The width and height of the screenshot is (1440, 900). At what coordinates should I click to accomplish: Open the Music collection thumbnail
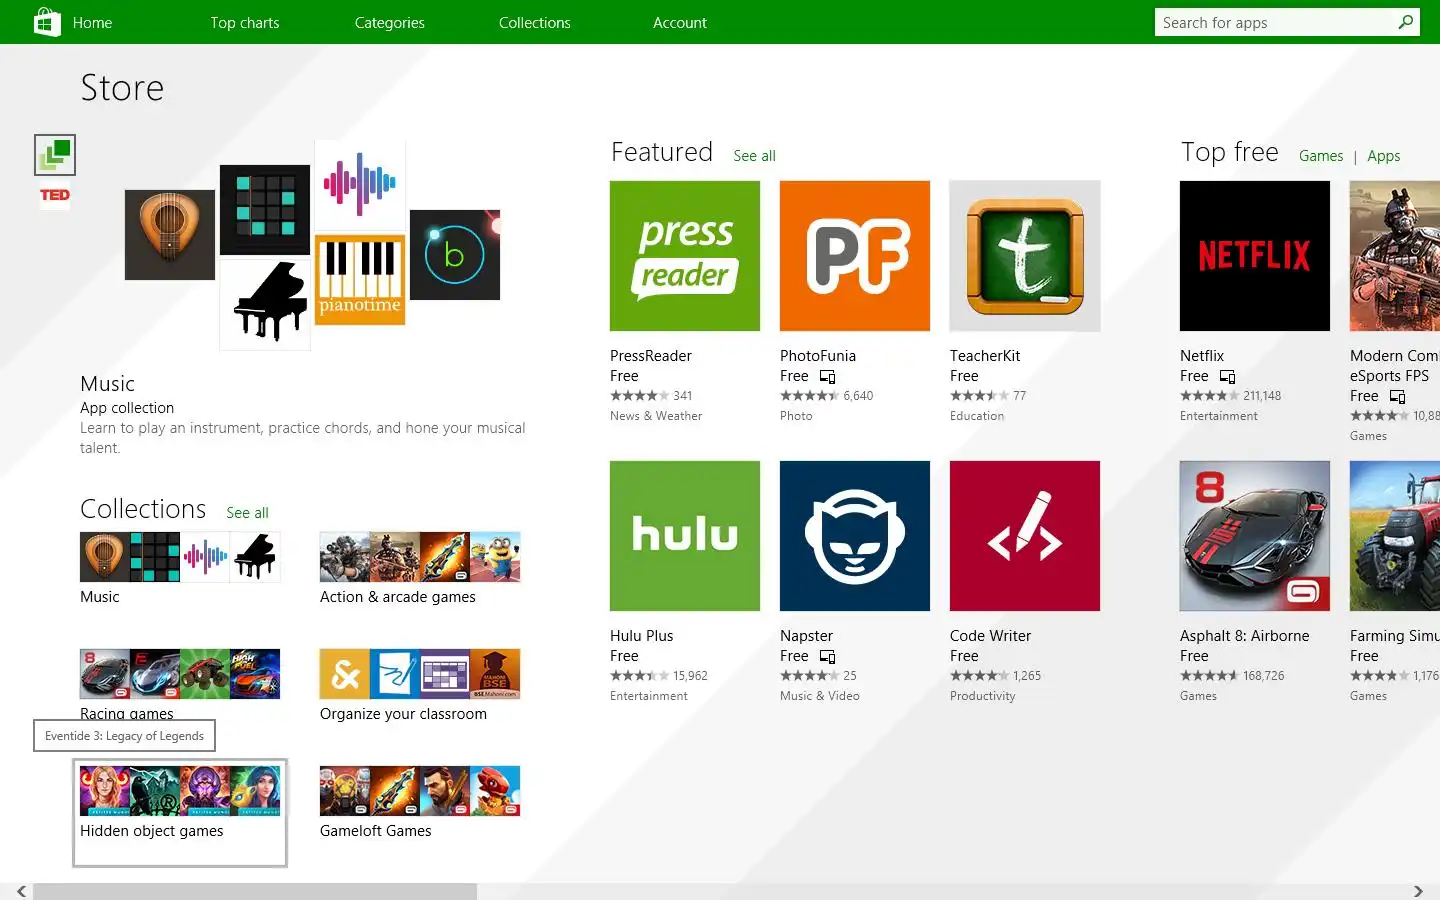[x=180, y=557]
